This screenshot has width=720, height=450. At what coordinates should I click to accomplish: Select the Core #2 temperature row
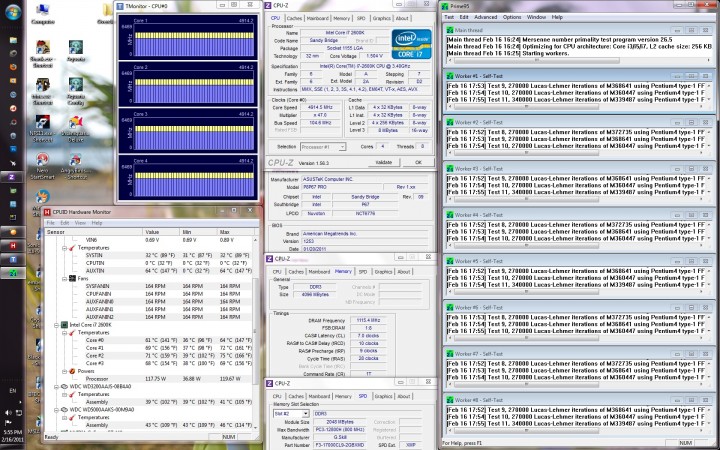149,355
